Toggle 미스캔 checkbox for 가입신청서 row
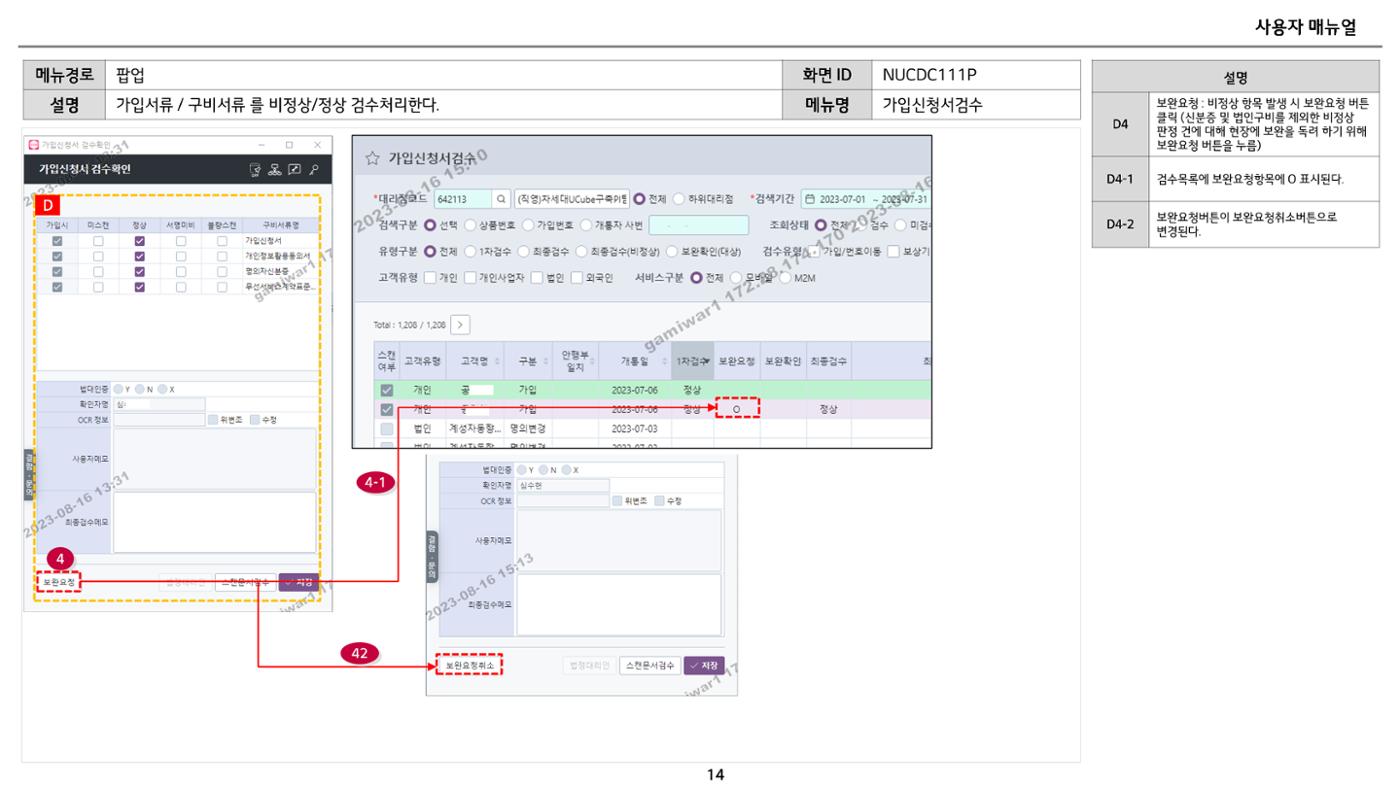Image resolution: width=1400 pixels, height=788 pixels. pos(98,241)
